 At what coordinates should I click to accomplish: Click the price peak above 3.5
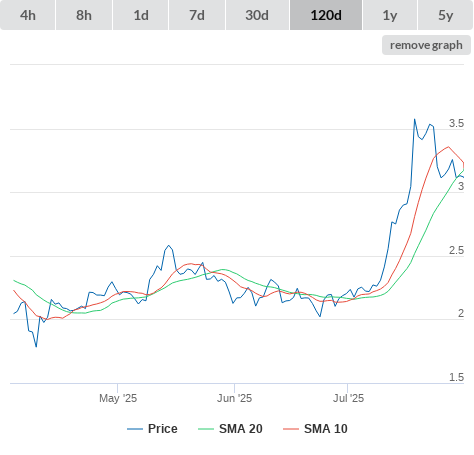[415, 119]
